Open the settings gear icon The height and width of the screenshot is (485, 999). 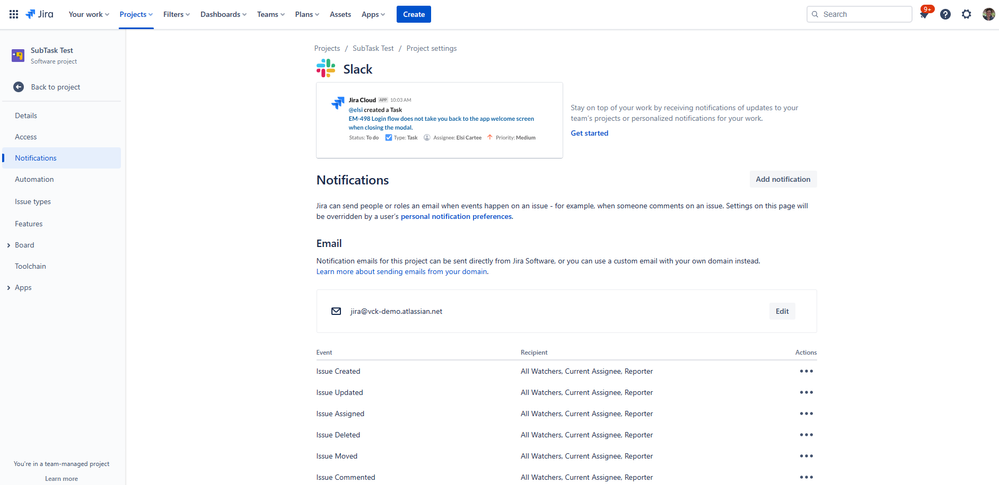(967, 14)
